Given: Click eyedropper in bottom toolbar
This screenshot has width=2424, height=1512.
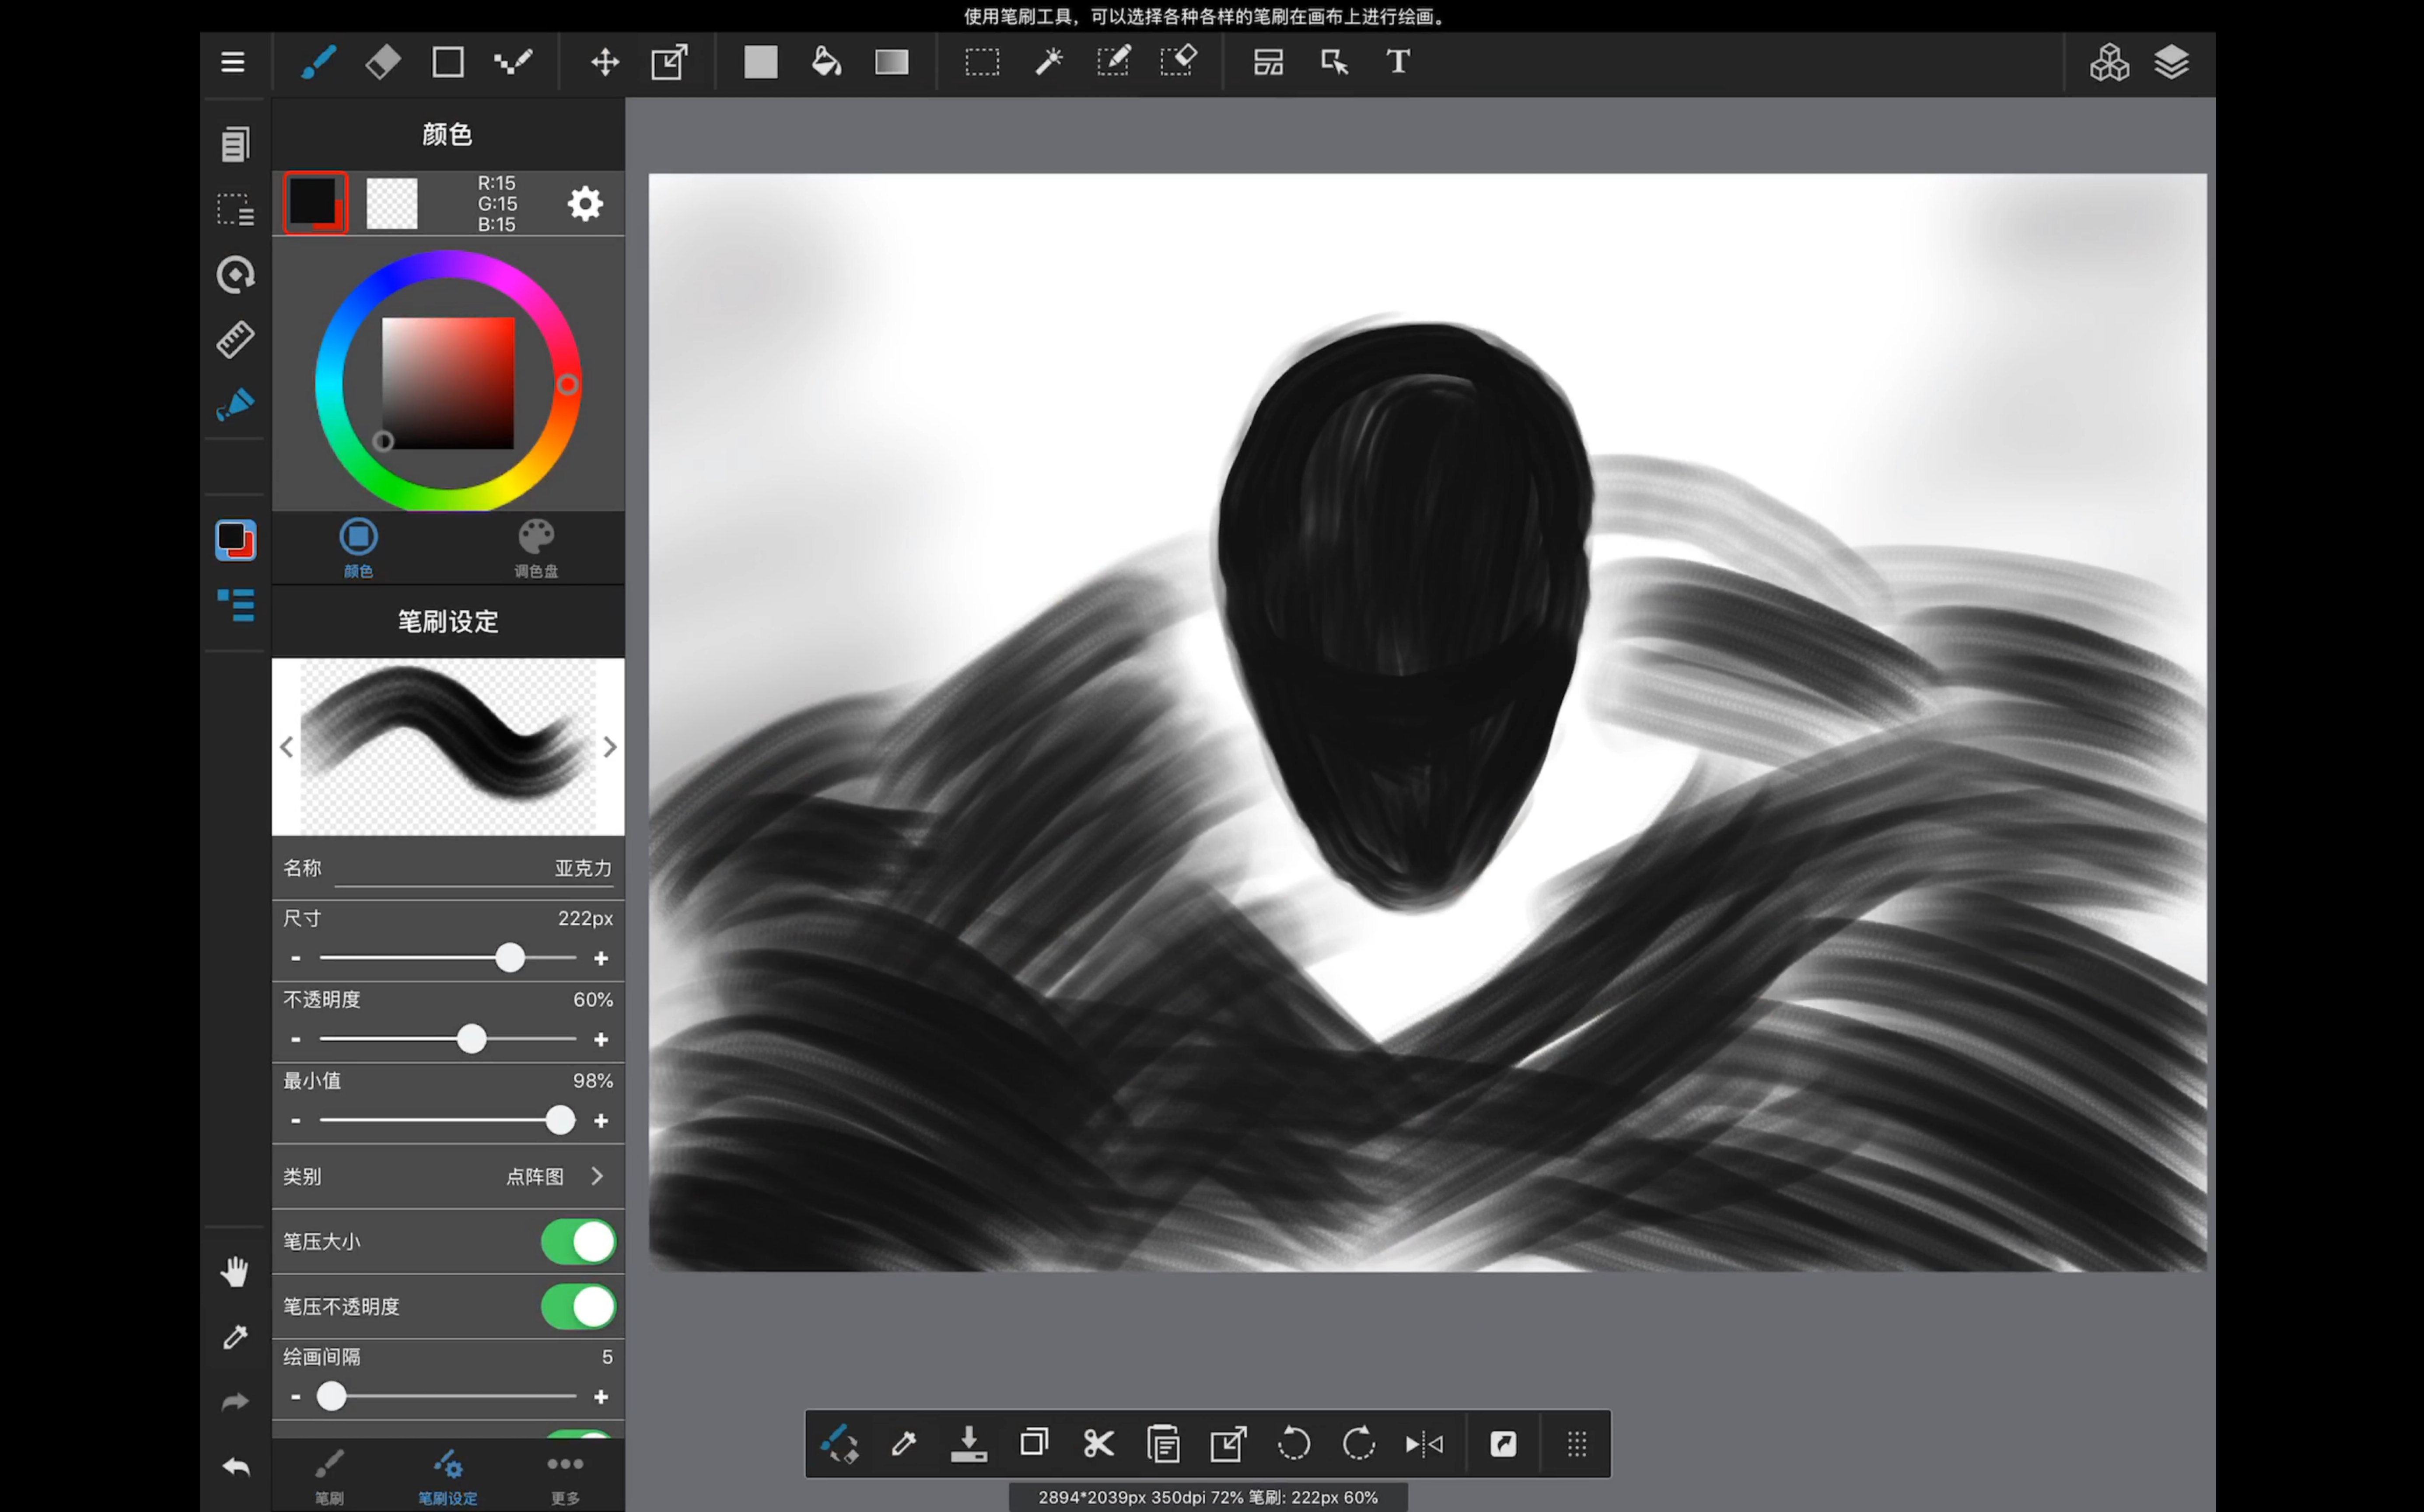Looking at the screenshot, I should (904, 1444).
